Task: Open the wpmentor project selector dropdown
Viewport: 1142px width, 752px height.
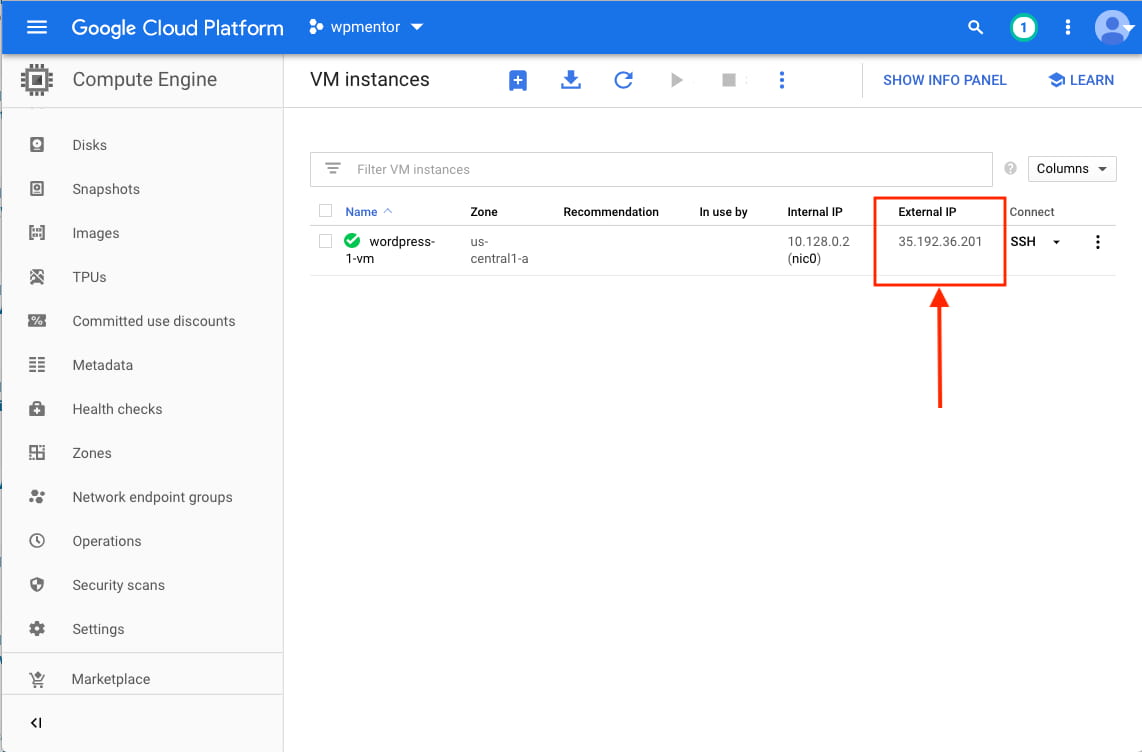Action: click(366, 27)
